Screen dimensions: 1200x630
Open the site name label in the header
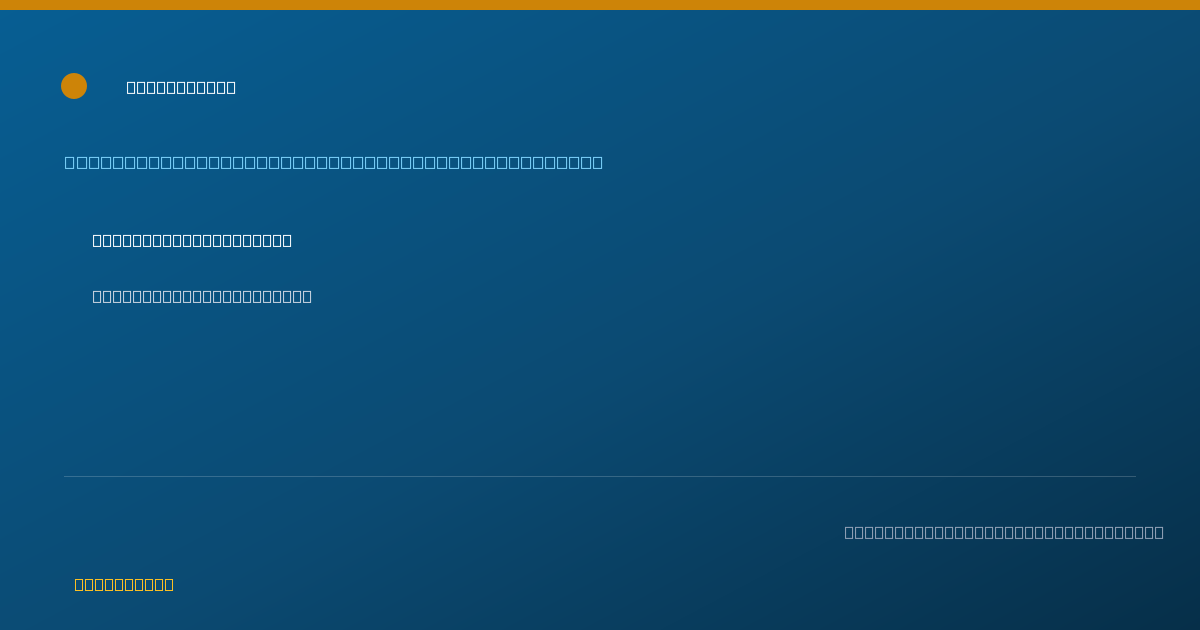click(181, 87)
